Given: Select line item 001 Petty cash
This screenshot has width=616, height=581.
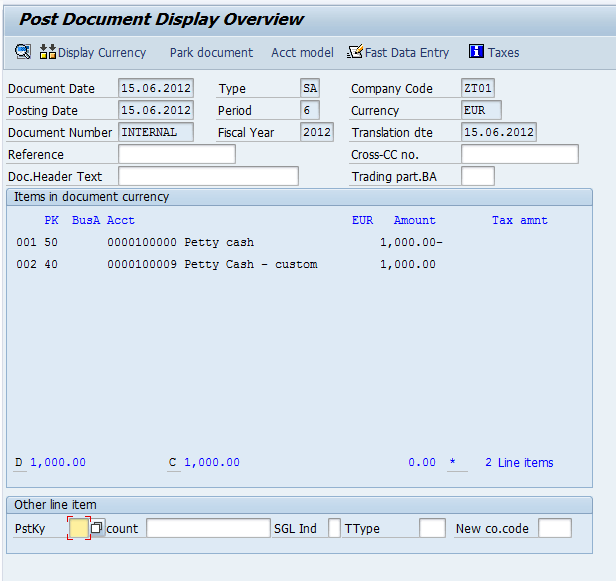Looking at the screenshot, I should 219,242.
